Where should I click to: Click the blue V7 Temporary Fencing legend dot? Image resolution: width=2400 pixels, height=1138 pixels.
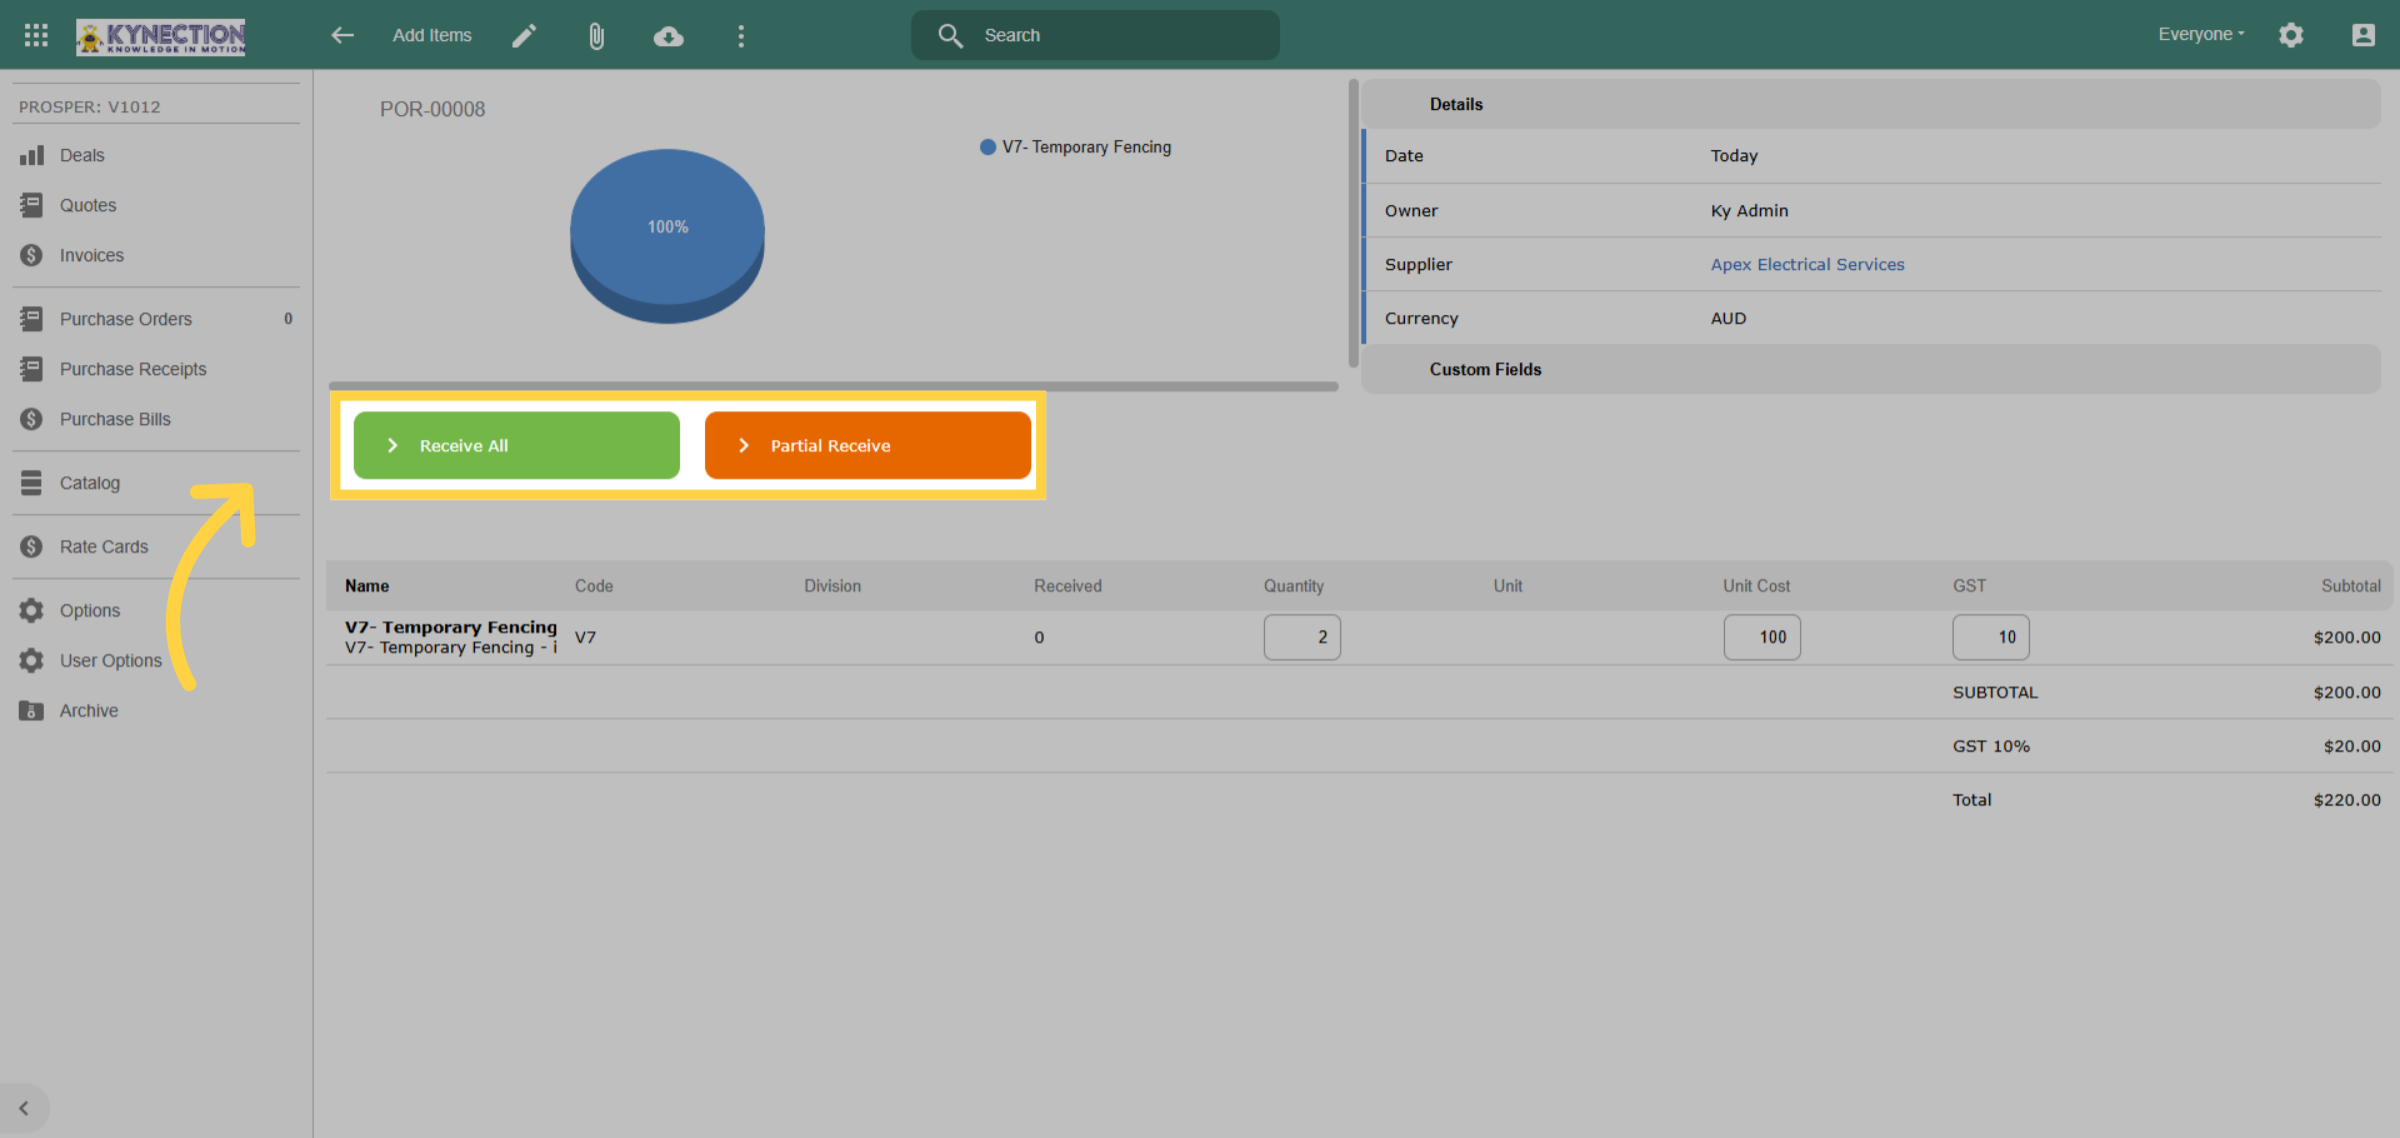coord(988,147)
